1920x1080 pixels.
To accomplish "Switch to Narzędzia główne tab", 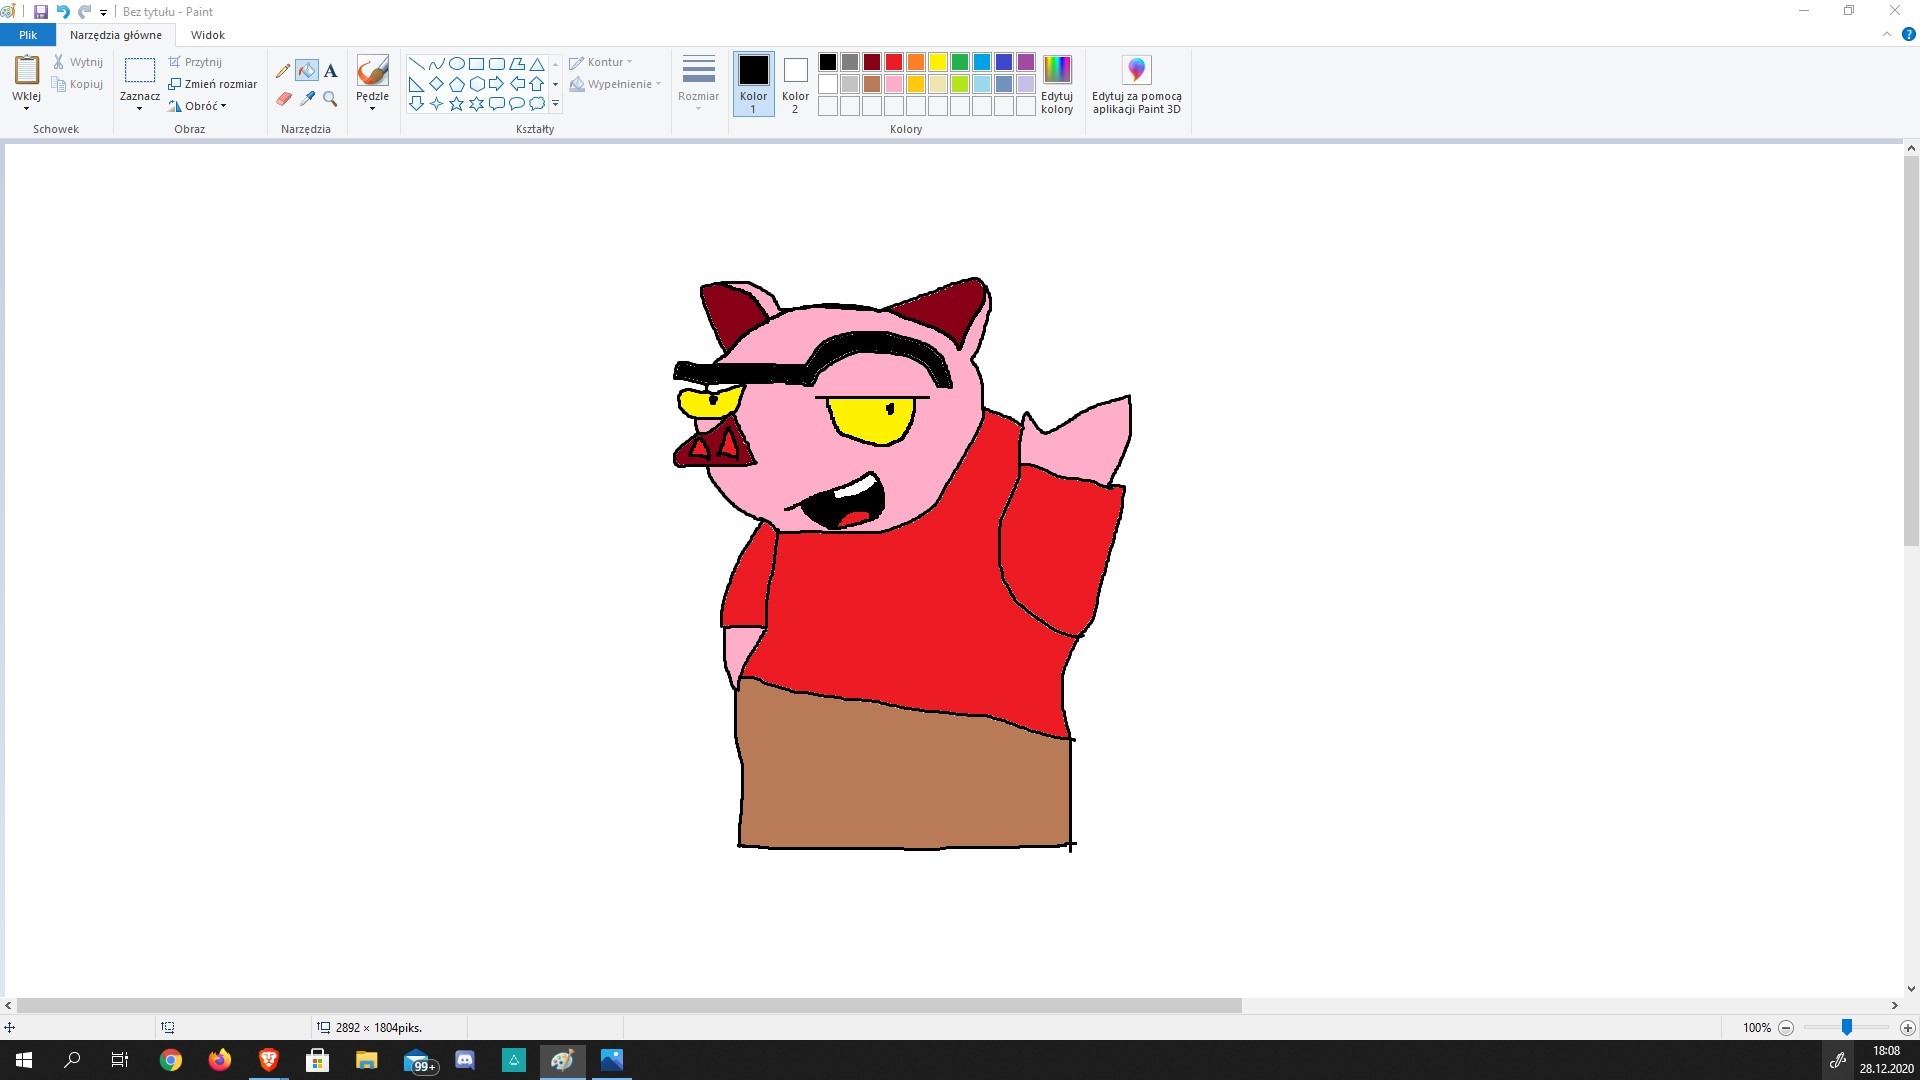I will point(116,35).
